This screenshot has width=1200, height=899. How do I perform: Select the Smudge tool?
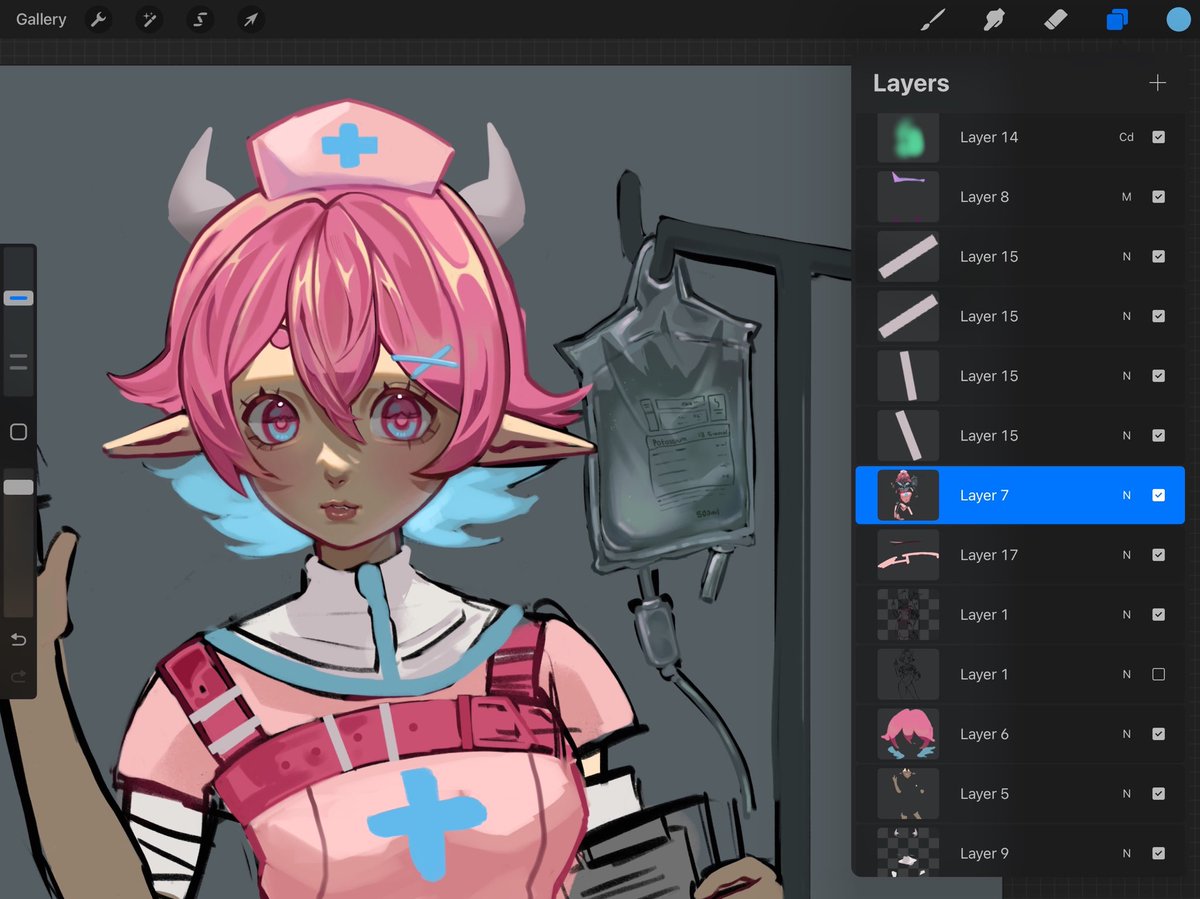pyautogui.click(x=994, y=19)
